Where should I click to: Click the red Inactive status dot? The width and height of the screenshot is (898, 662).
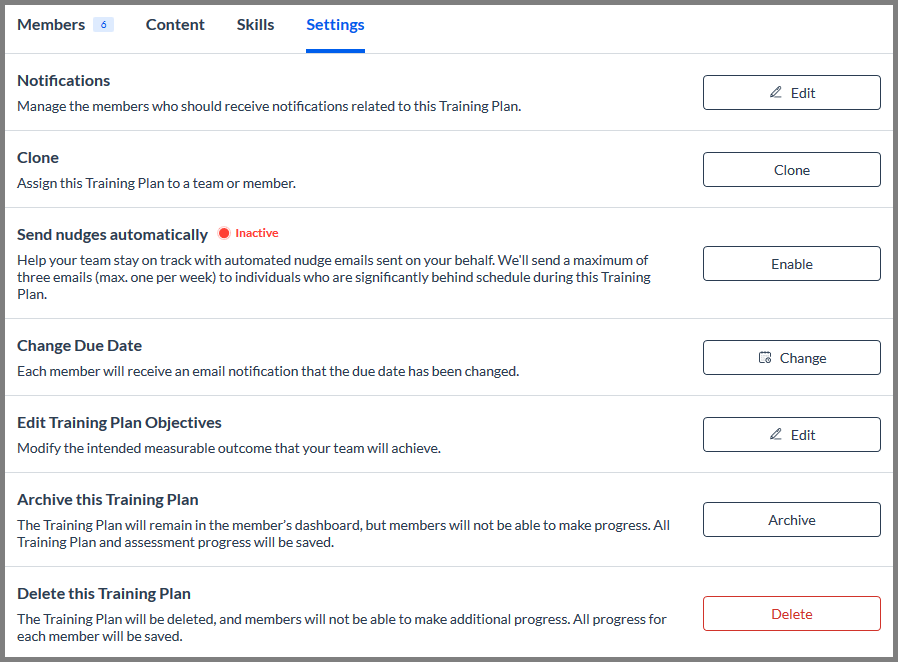pyautogui.click(x=224, y=233)
